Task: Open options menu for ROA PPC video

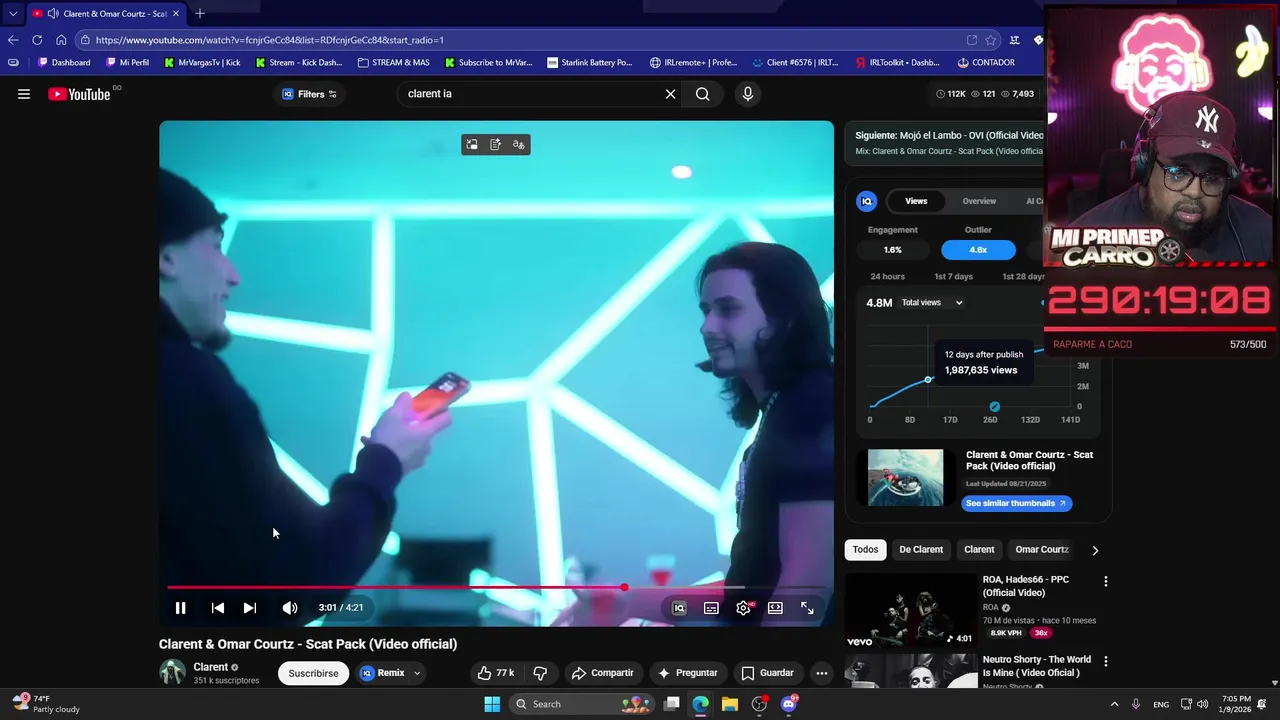Action: point(1105,581)
